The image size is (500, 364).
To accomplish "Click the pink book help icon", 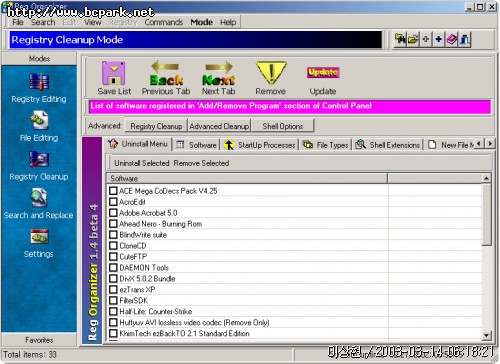I will tap(452, 40).
